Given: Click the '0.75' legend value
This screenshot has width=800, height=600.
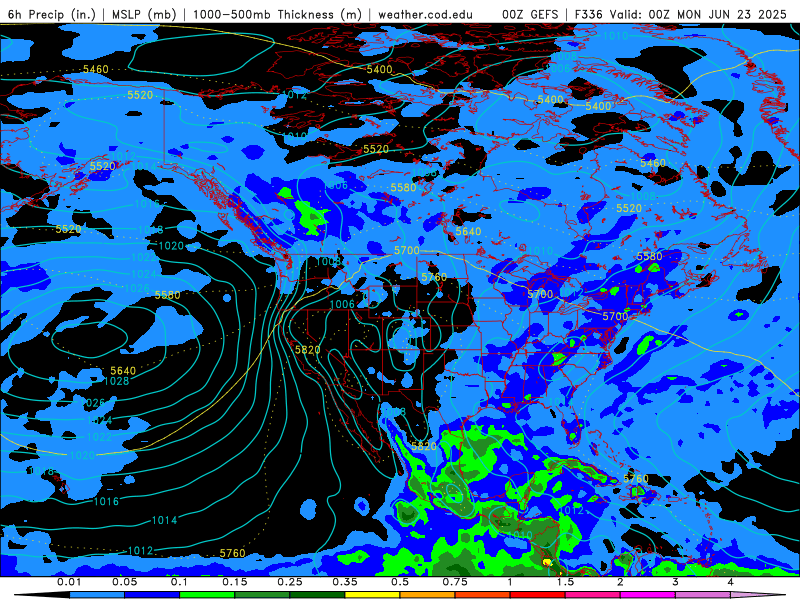Looking at the screenshot, I should 455,582.
